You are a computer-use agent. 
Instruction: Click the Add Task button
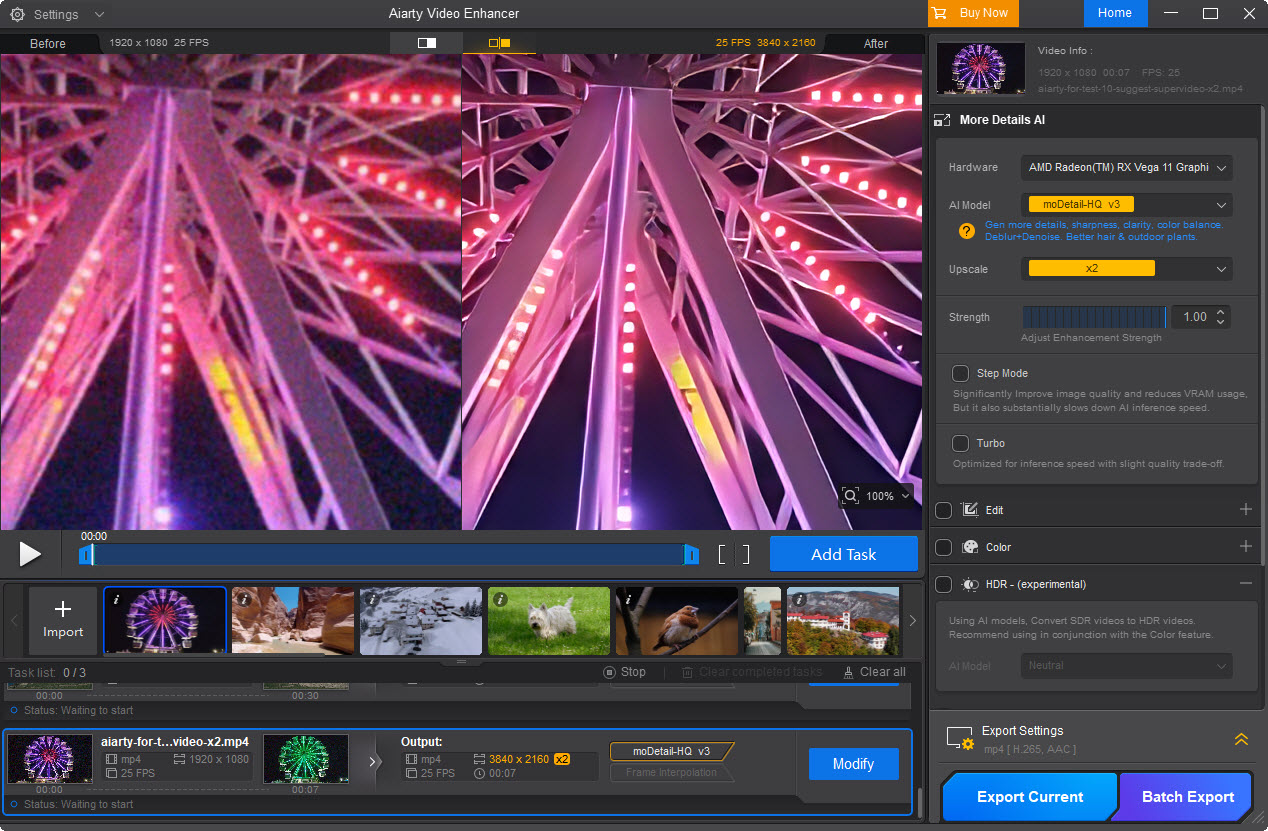[843, 554]
